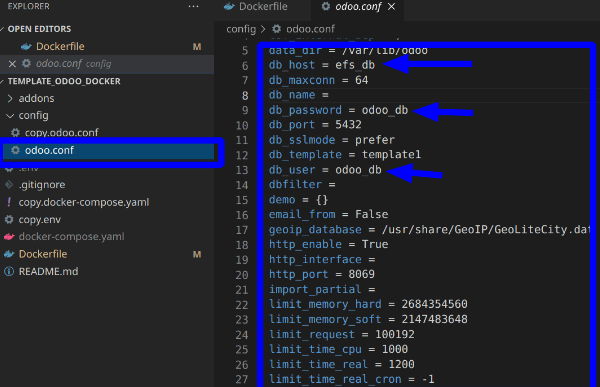Click the db_password = odoo_db line
600x387 pixels.
click(338, 110)
